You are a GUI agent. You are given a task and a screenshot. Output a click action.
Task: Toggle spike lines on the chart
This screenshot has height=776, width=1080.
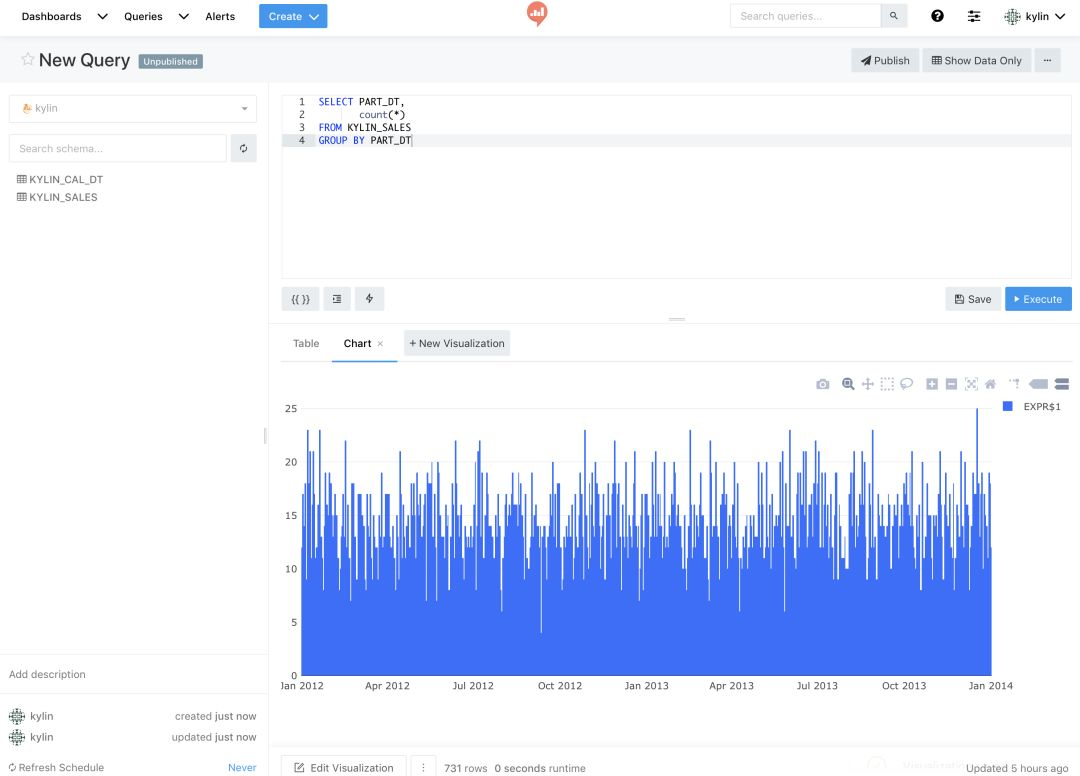tap(1013, 384)
